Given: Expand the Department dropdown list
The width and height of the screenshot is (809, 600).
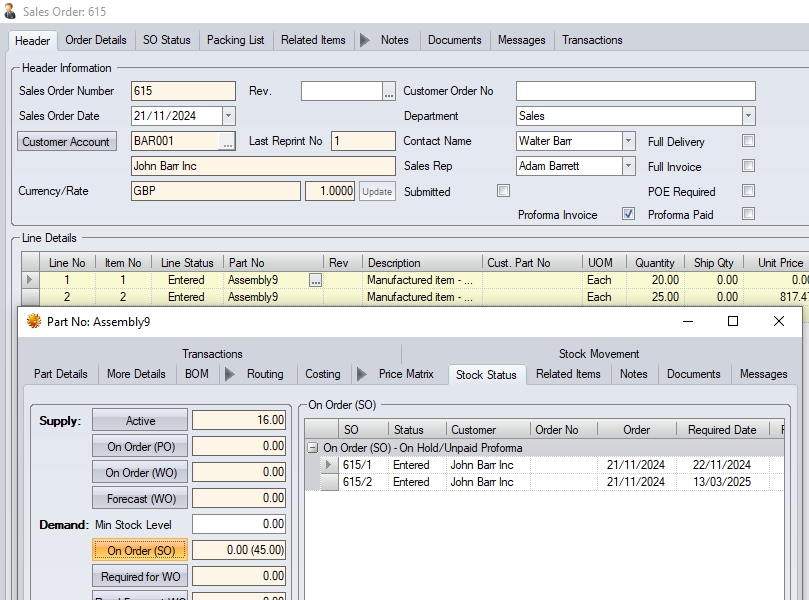Looking at the screenshot, I should tap(748, 117).
